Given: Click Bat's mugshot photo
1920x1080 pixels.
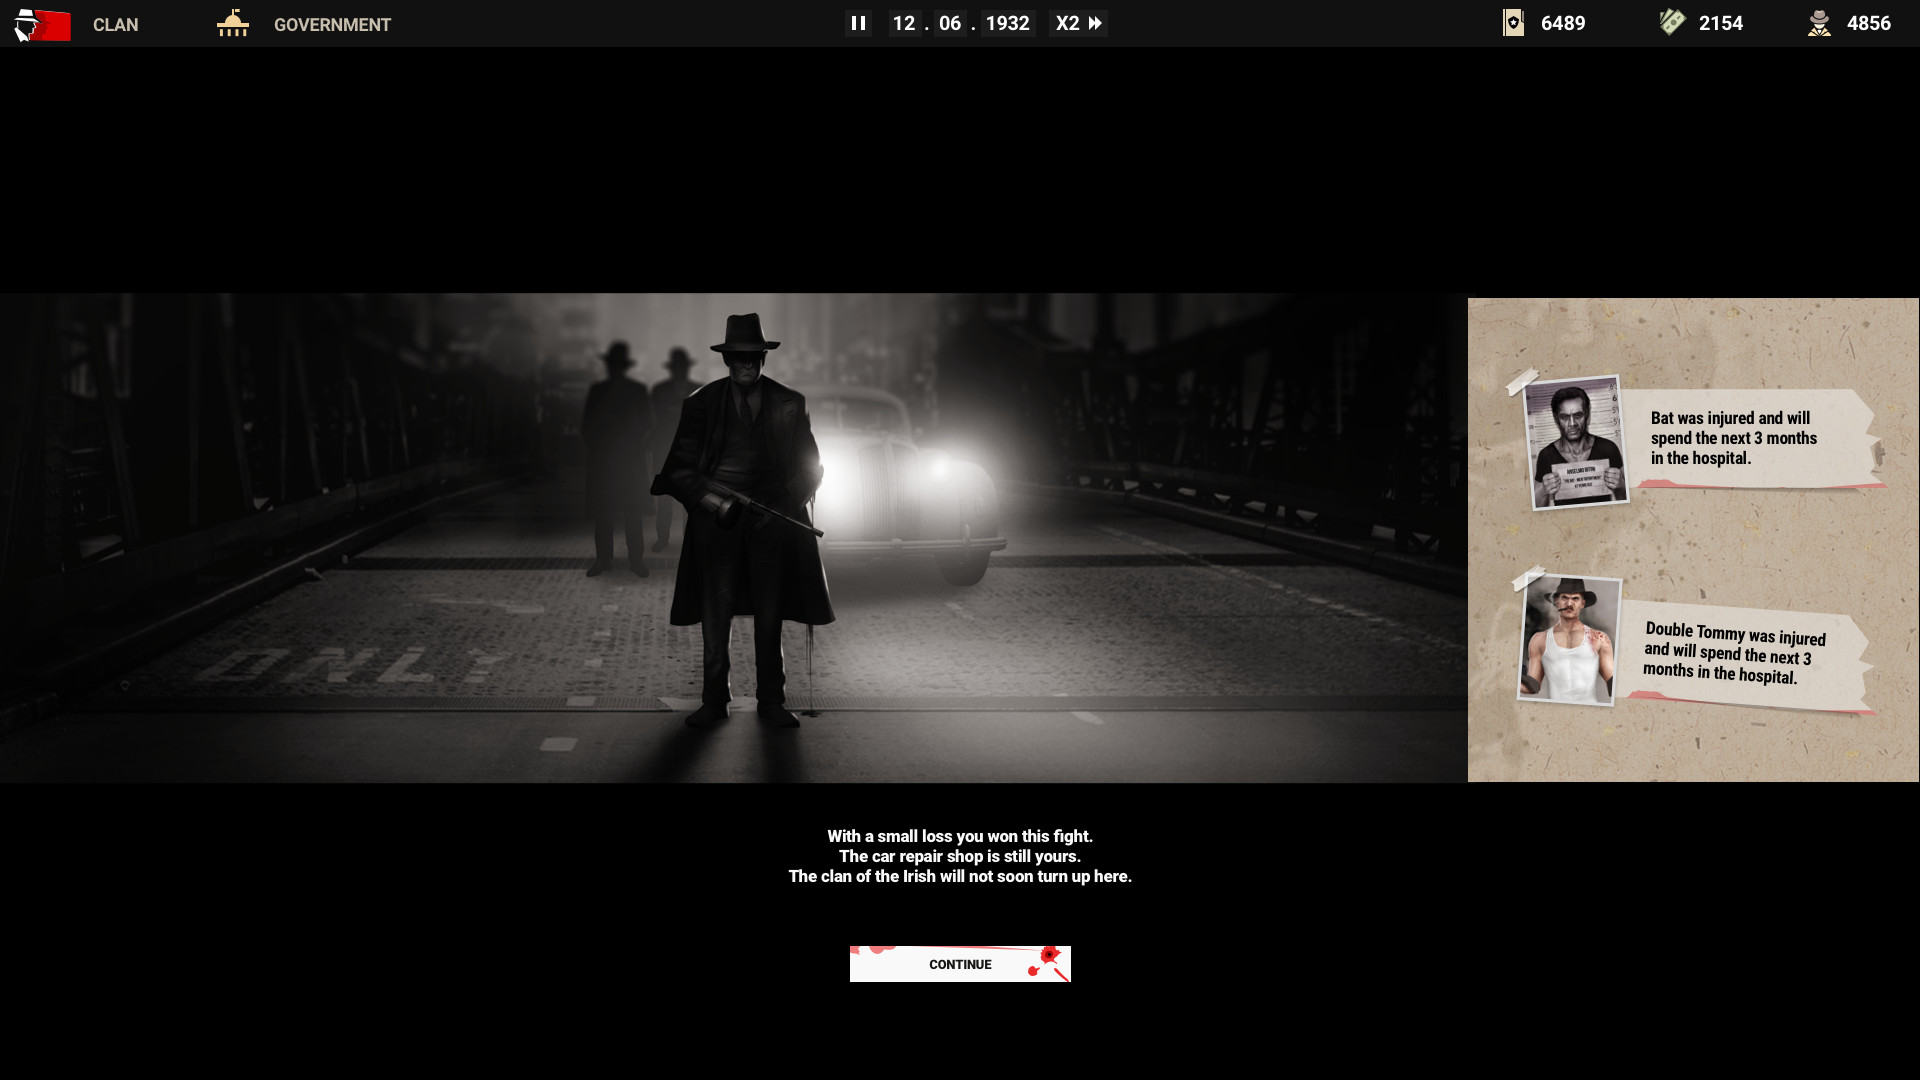Looking at the screenshot, I should (1577, 442).
